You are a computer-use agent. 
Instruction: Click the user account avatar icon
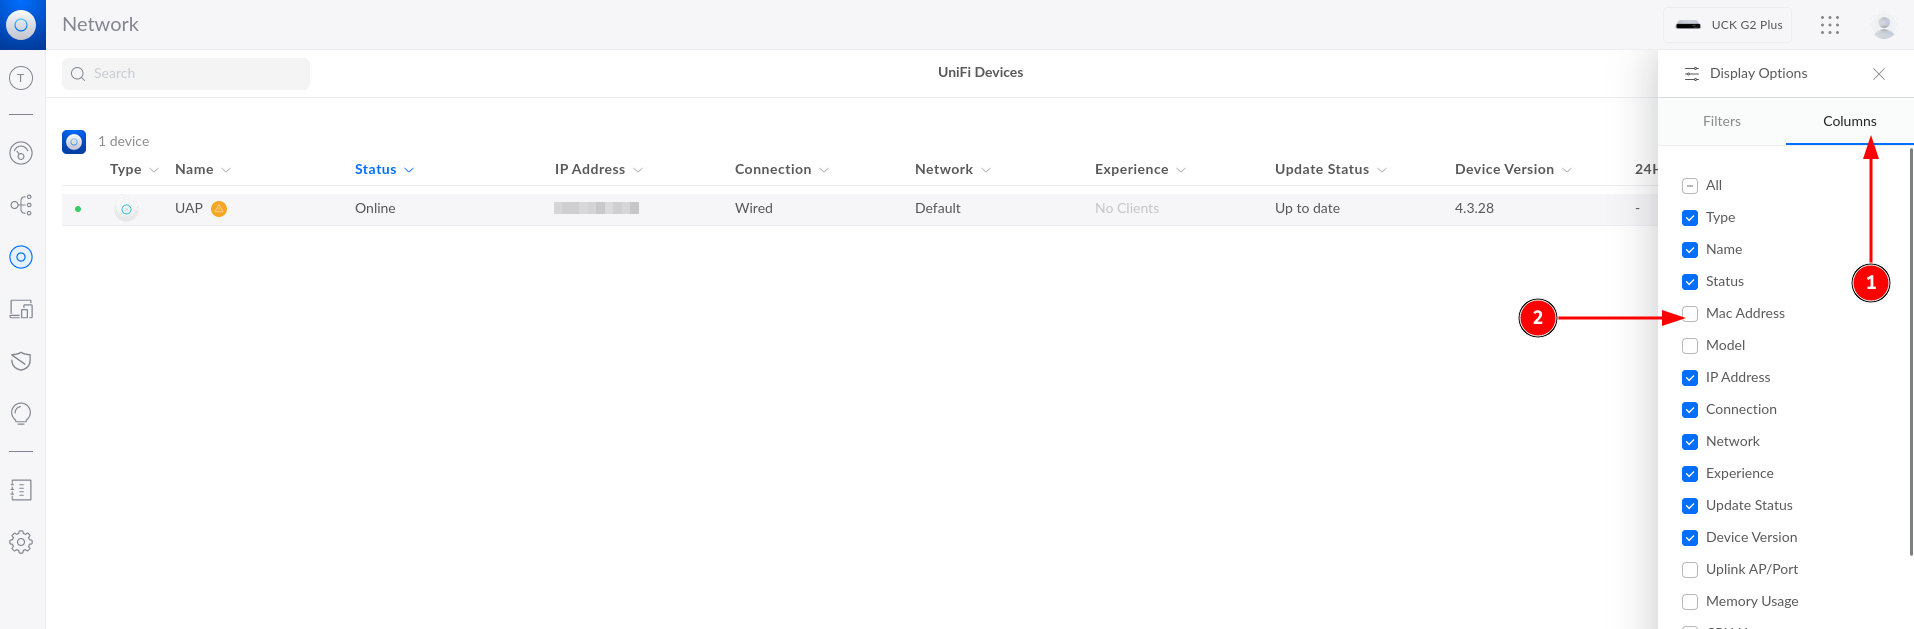tap(1883, 26)
